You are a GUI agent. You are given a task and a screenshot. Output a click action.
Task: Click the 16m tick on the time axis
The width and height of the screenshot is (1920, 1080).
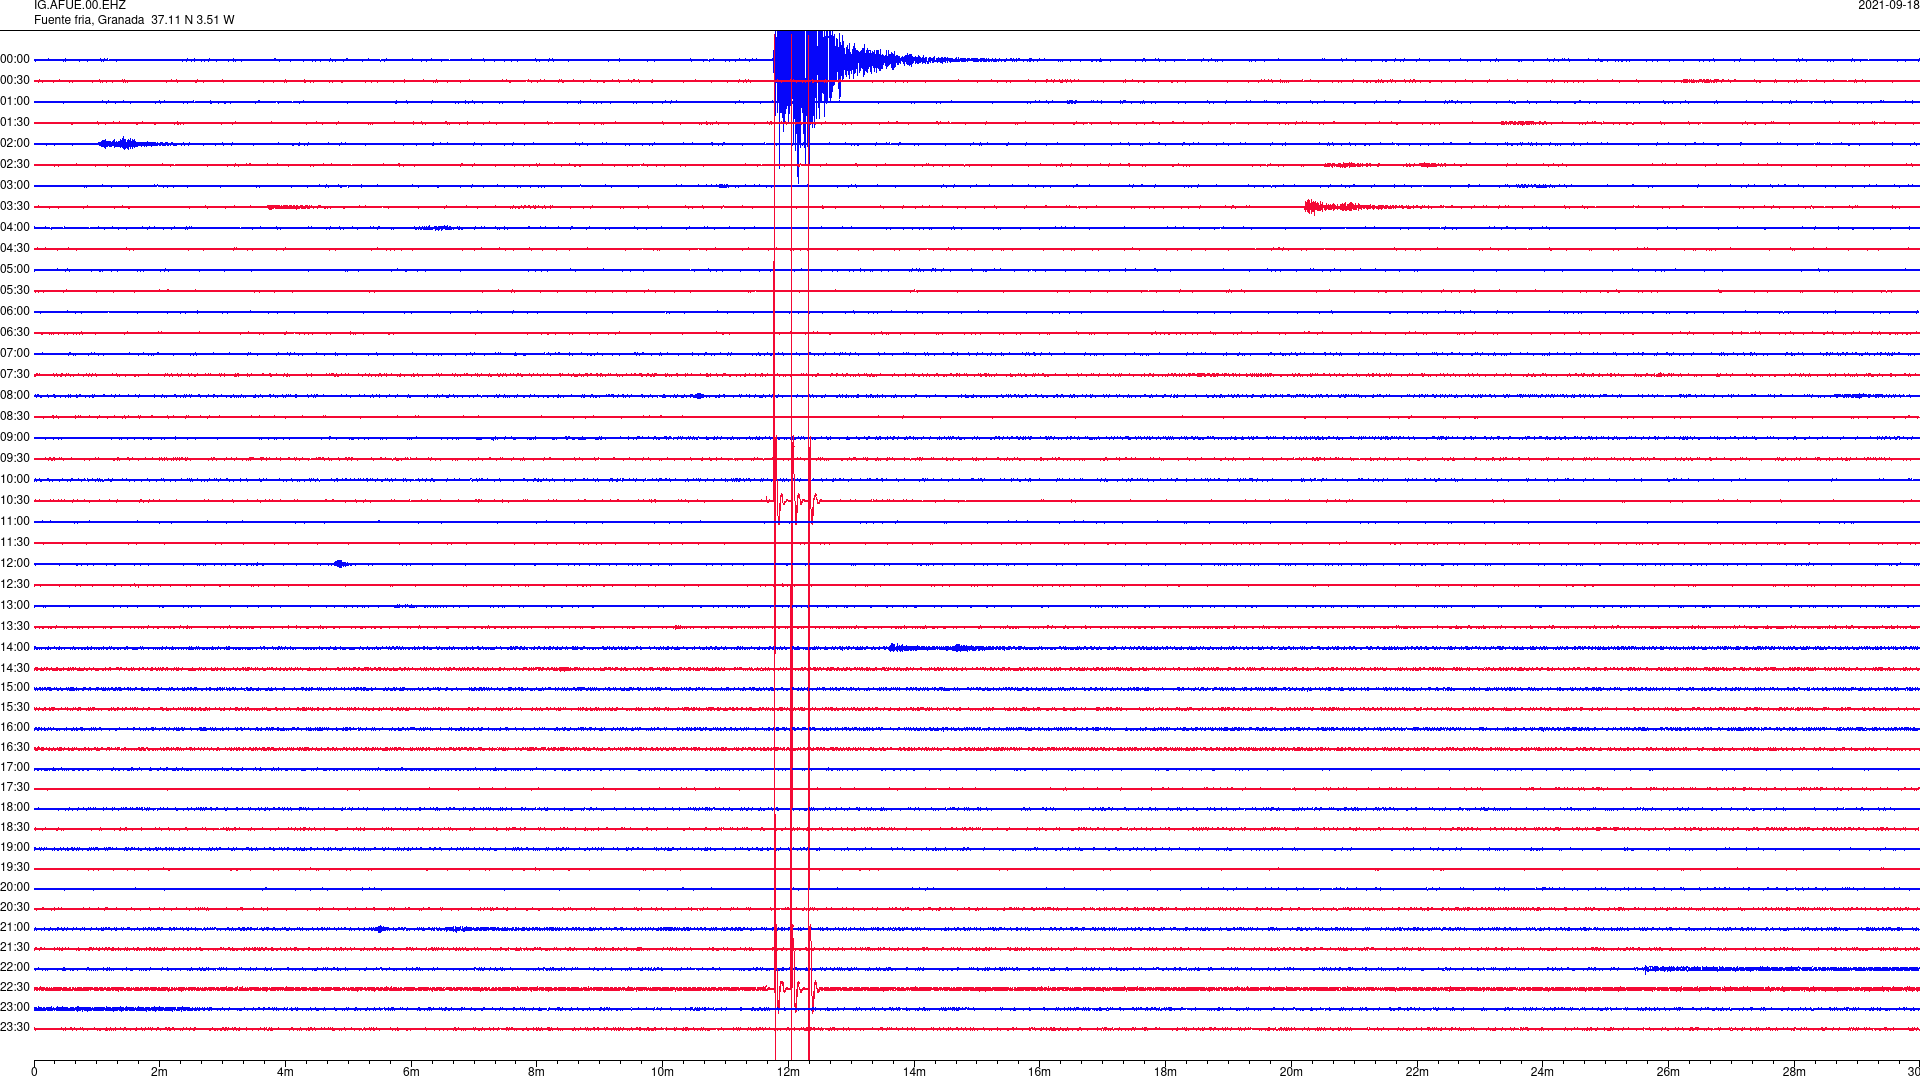coord(1039,1072)
